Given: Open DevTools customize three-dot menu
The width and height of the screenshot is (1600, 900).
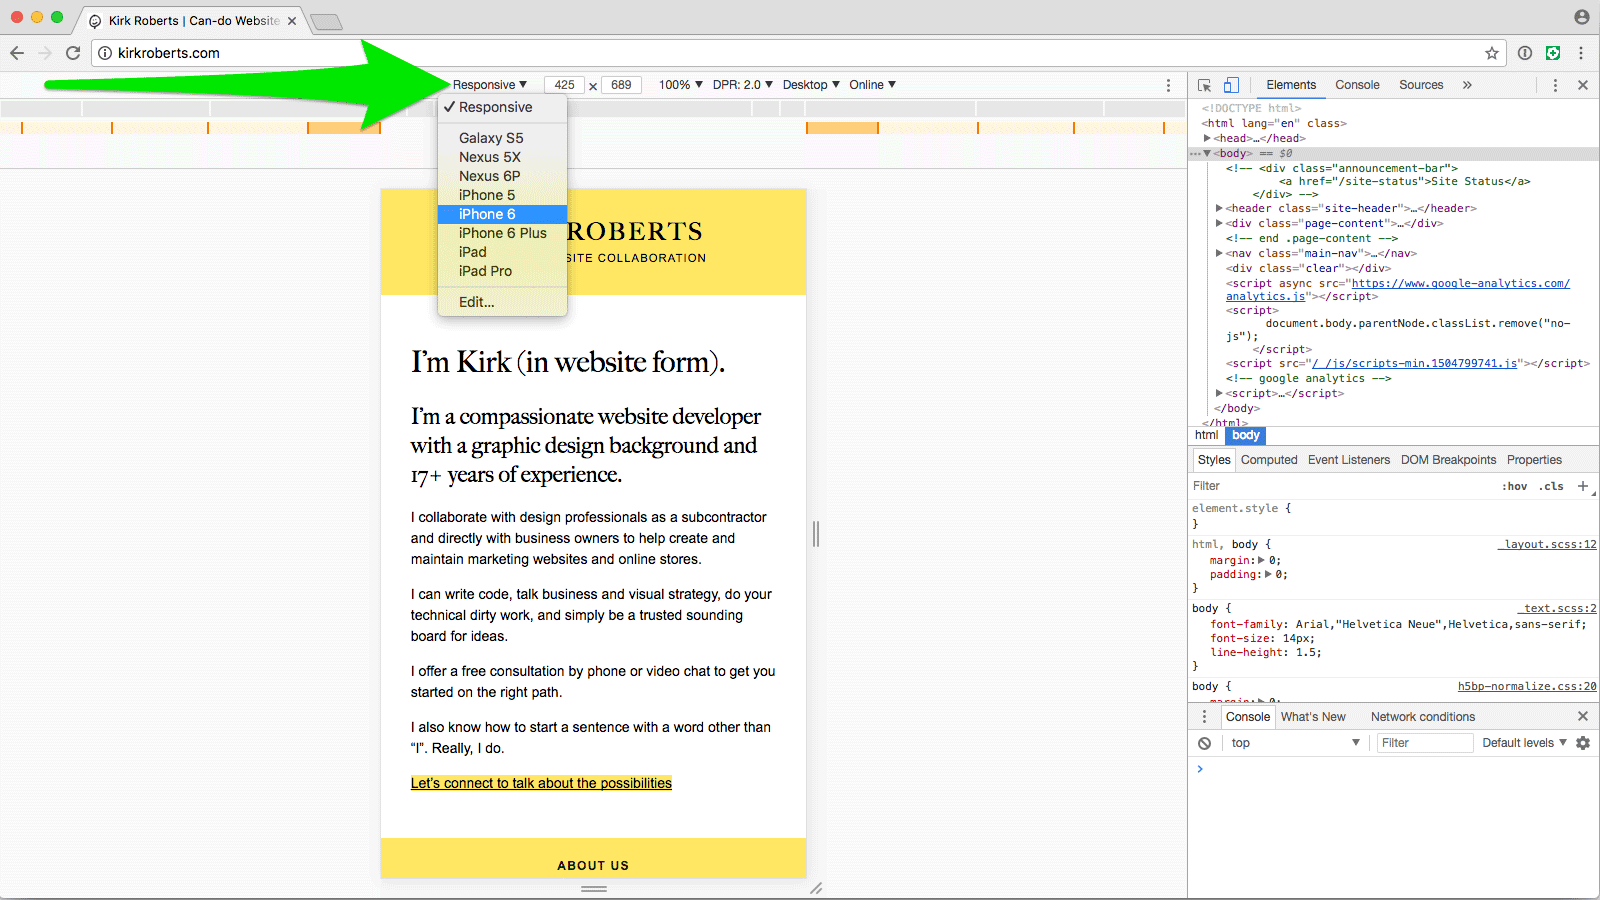Looking at the screenshot, I should (x=1555, y=85).
